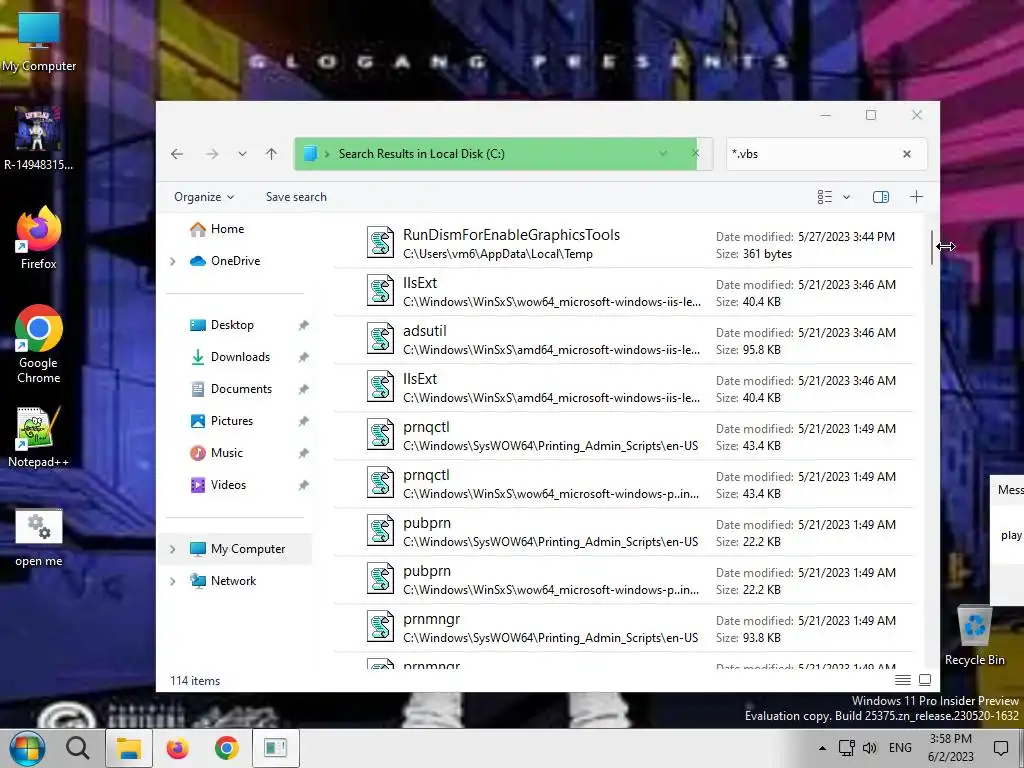Image resolution: width=1024 pixels, height=768 pixels.
Task: Open notification center icon
Action: coord(1000,748)
